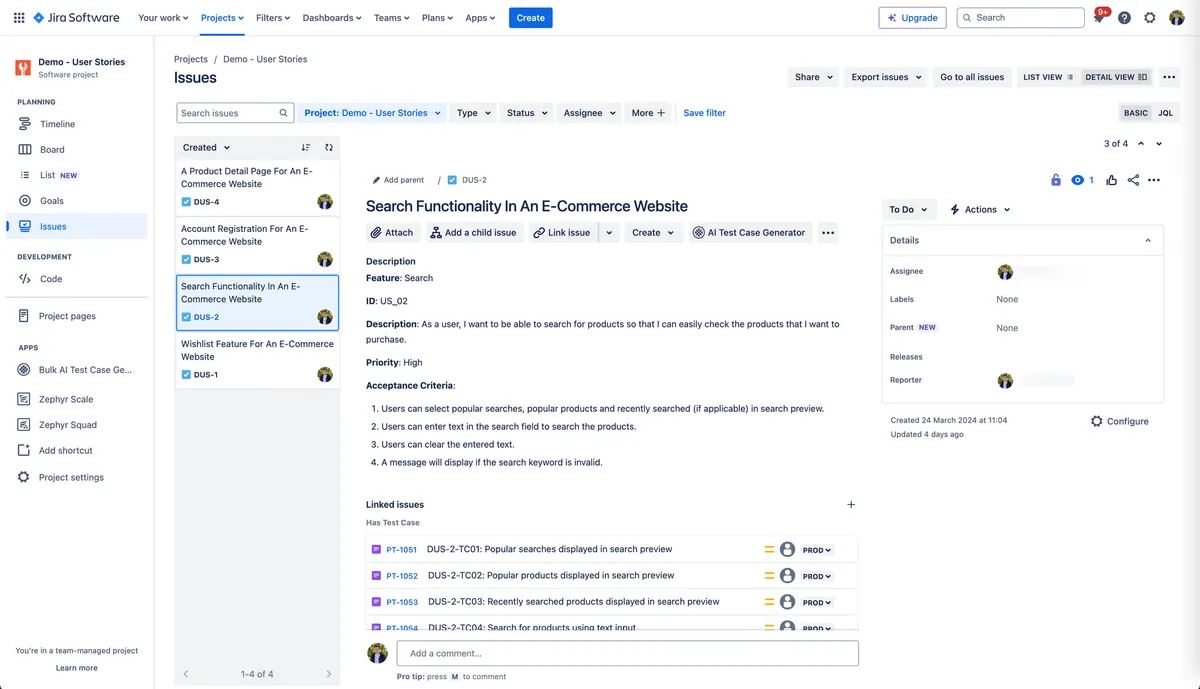
Task: Click the blue Create button
Action: click(x=530, y=18)
